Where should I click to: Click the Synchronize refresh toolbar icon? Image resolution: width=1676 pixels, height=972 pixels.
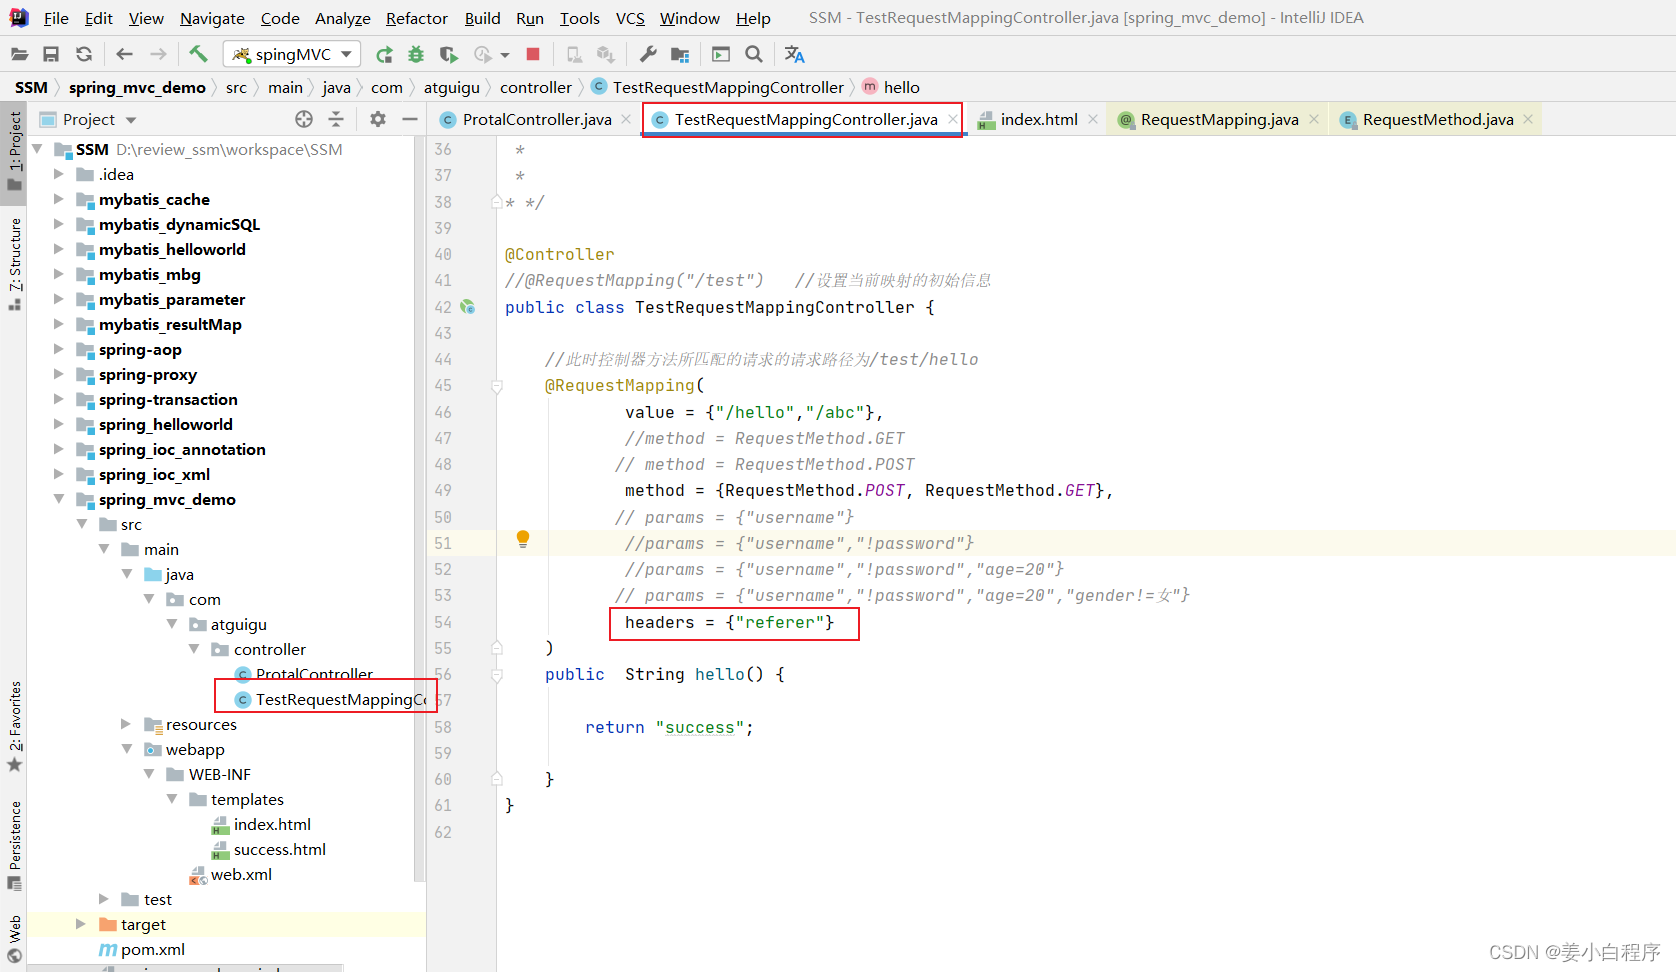tap(84, 54)
